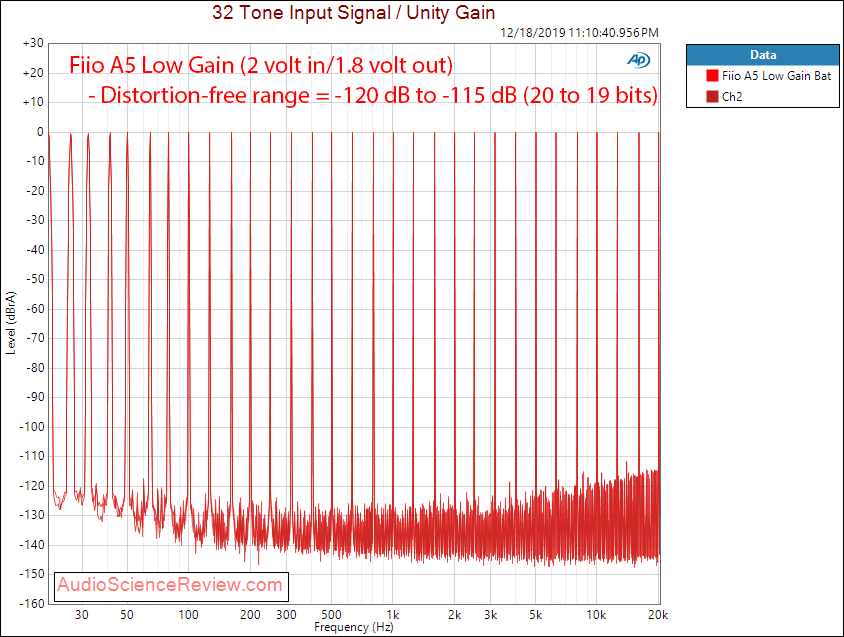Image resolution: width=844 pixels, height=637 pixels.
Task: Click the red Fiio A5 legend swatch
Action: coord(712,76)
